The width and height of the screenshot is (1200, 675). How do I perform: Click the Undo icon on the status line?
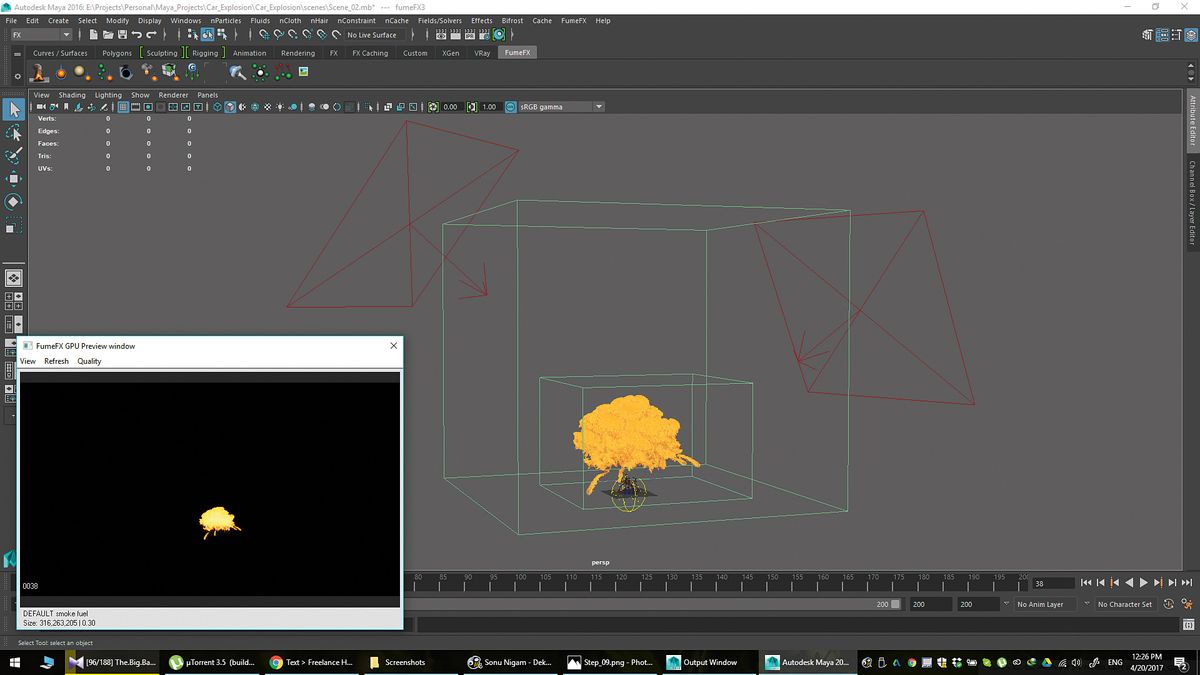tap(138, 33)
